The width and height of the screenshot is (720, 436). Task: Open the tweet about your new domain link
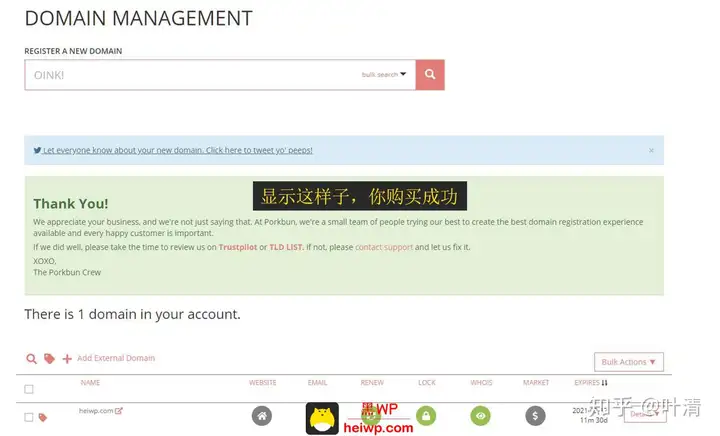pos(173,150)
